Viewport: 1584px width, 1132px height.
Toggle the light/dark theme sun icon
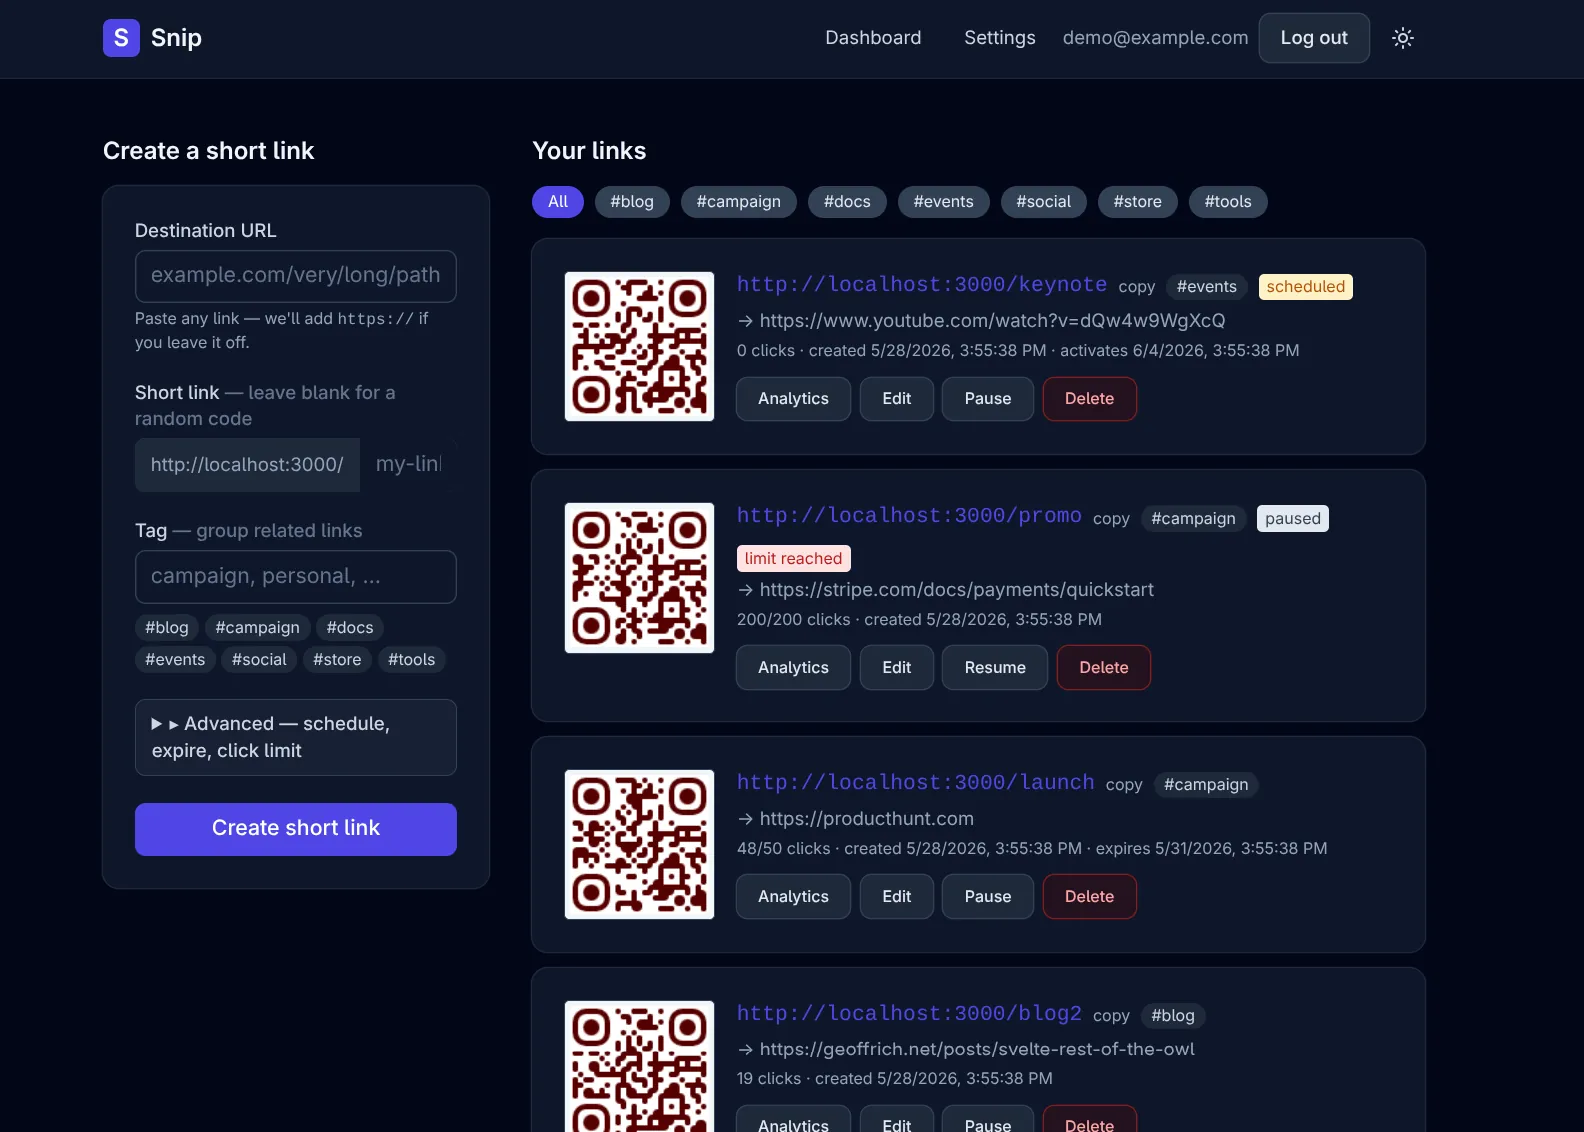pos(1403,38)
